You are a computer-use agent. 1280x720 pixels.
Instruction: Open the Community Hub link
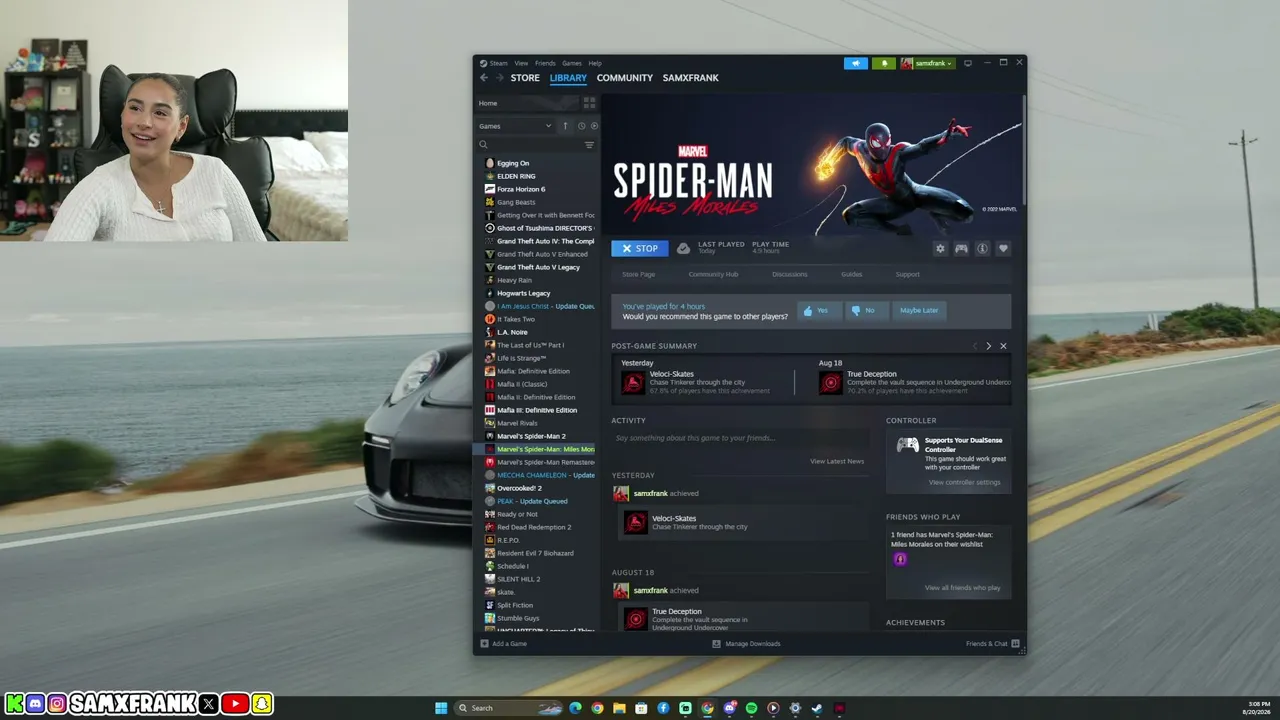713,274
